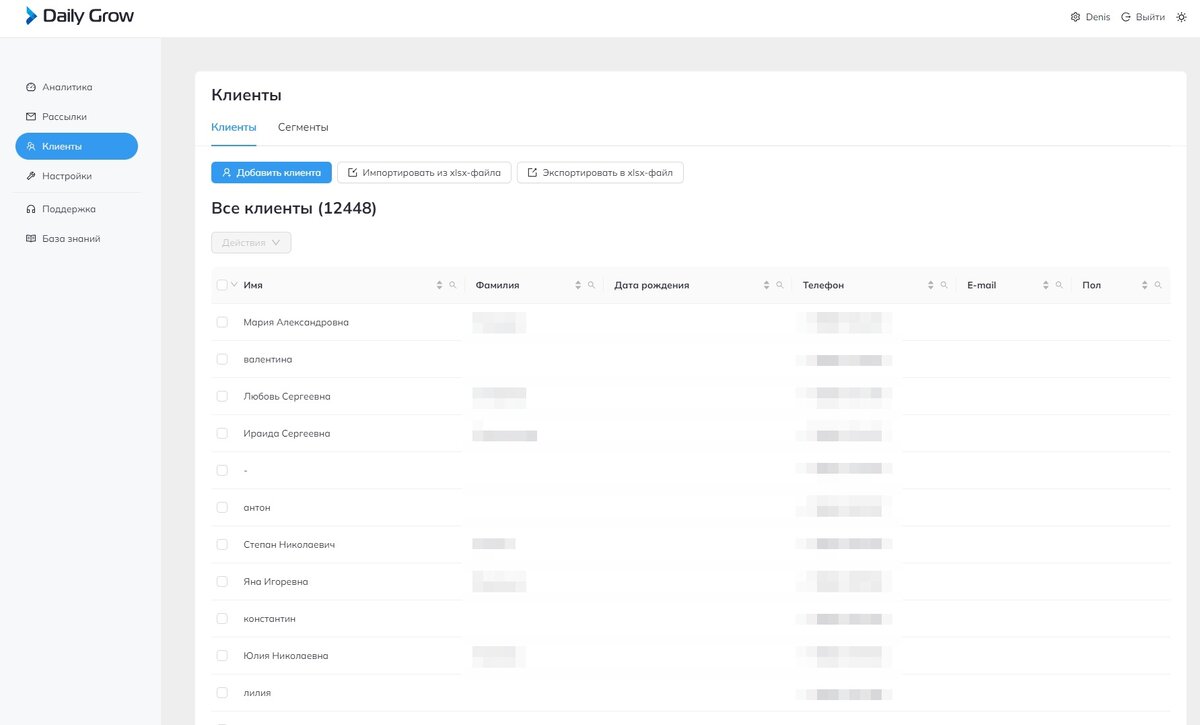The image size is (1200, 725).
Task: Click the Все клиенты (12448) heading
Action: click(x=294, y=208)
